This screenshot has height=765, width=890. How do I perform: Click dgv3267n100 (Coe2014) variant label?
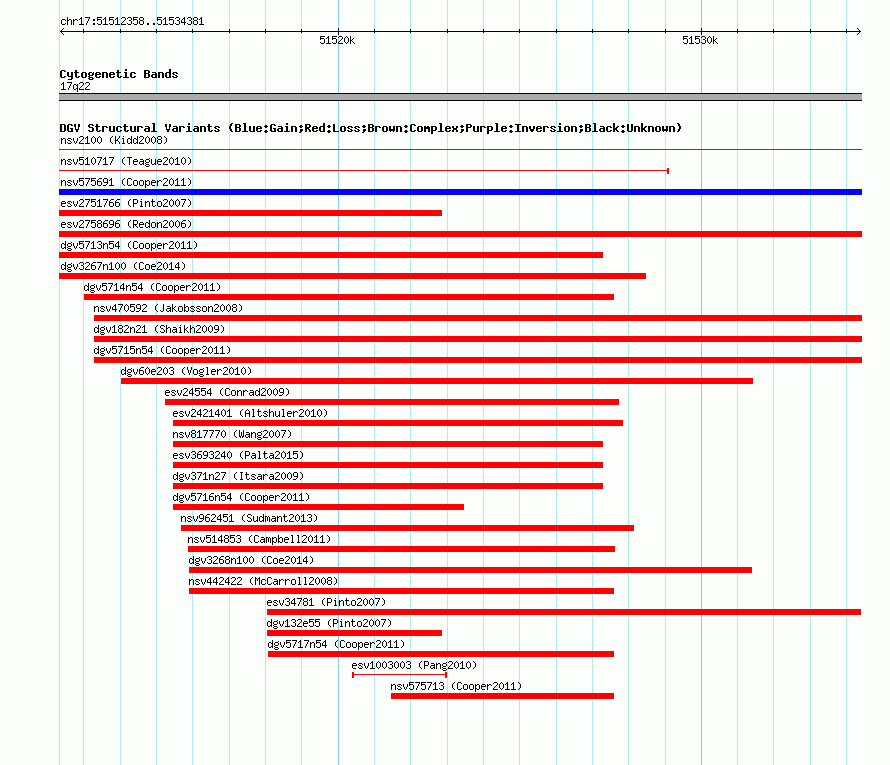pos(123,266)
